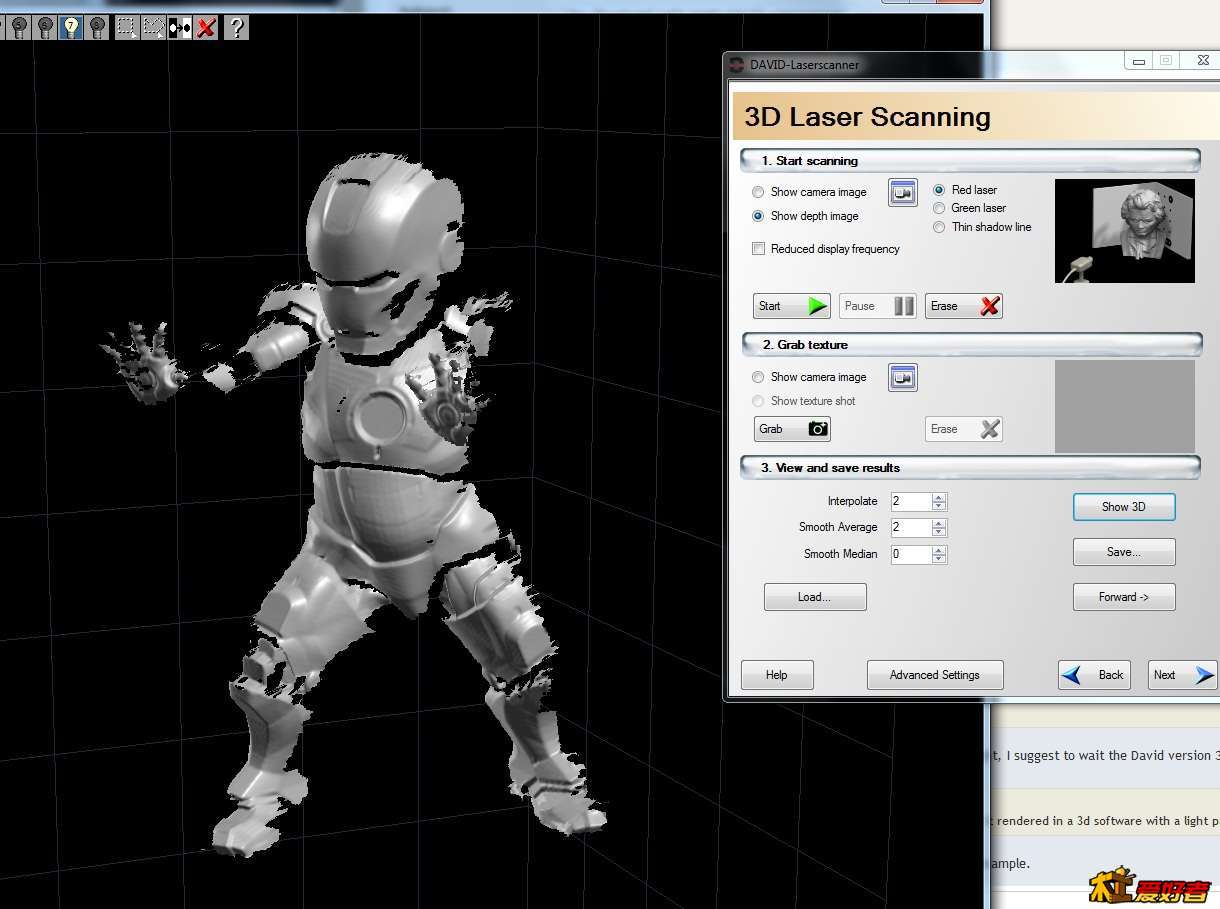Click the DAVID-Laserscanner title bar icon
The image size is (1220, 909).
737,65
